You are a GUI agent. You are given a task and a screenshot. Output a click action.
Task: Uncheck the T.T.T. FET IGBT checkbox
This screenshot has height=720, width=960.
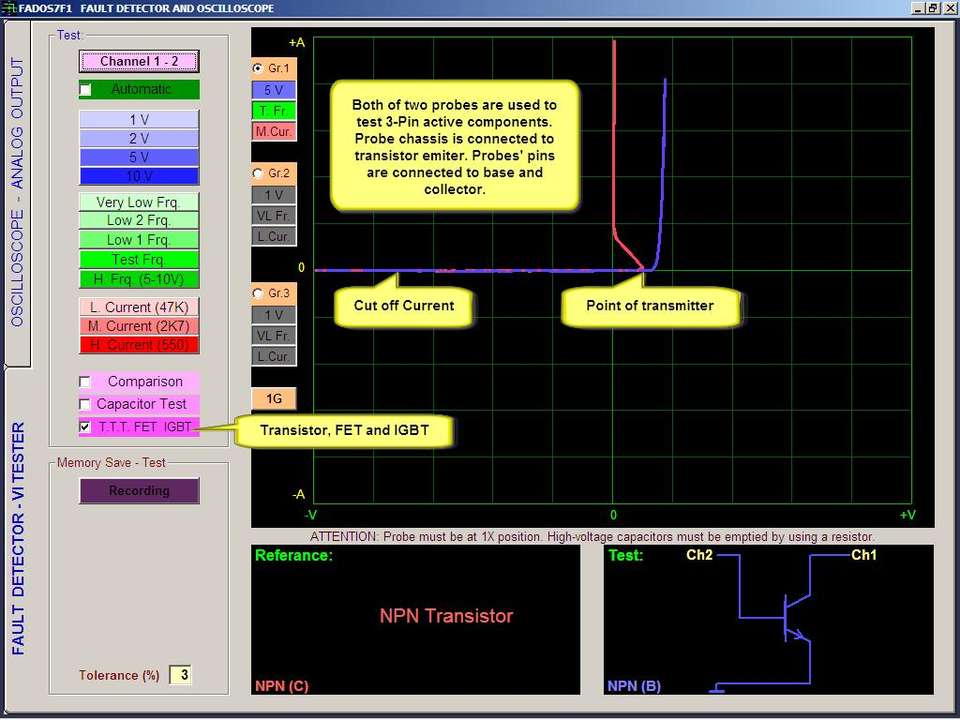86,427
